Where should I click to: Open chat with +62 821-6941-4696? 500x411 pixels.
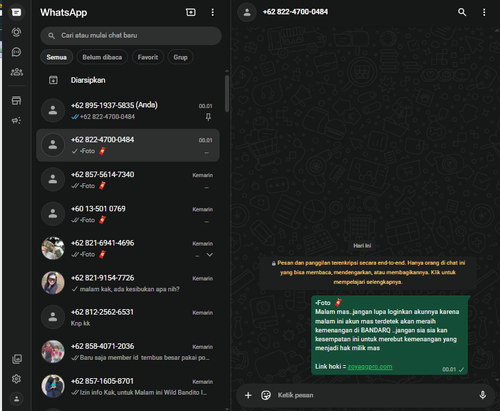pos(128,248)
